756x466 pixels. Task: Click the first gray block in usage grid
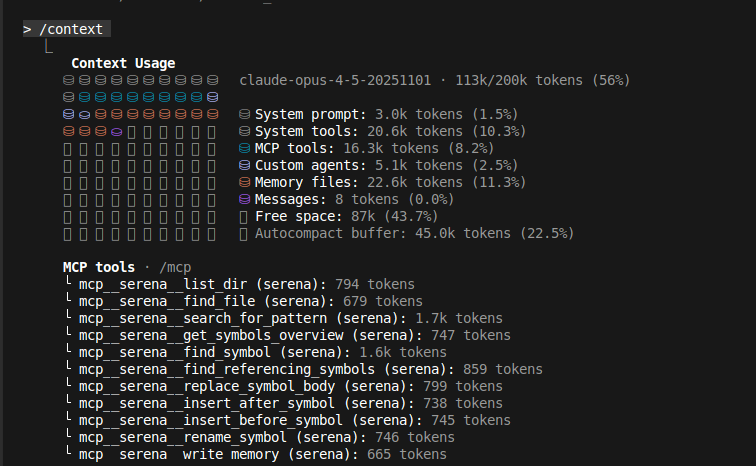[68, 80]
